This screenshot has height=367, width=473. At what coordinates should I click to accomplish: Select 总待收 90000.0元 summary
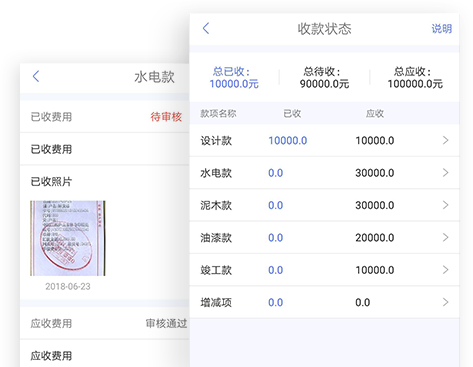(x=324, y=77)
